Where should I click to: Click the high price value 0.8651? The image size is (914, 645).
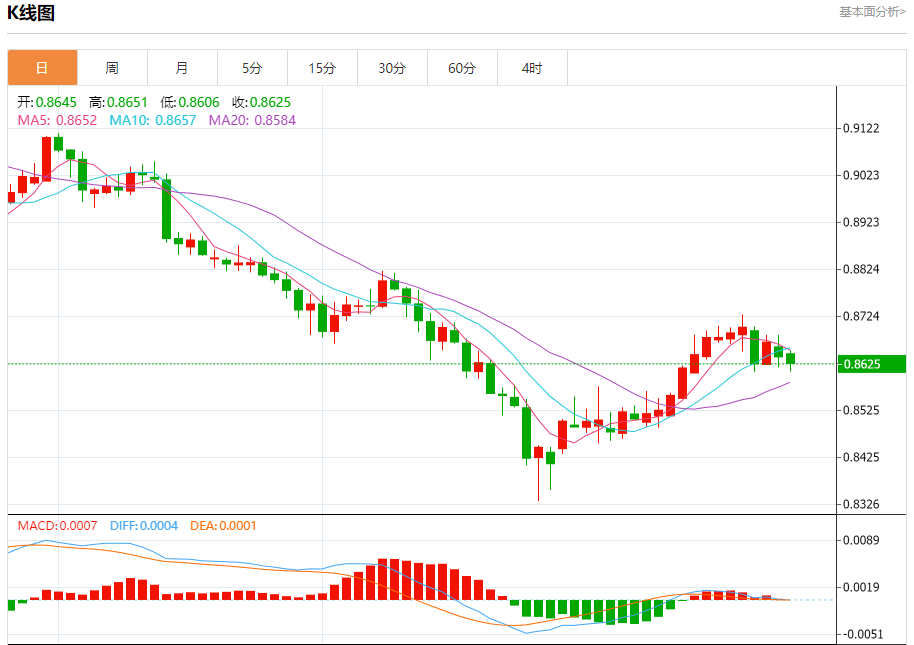point(127,102)
